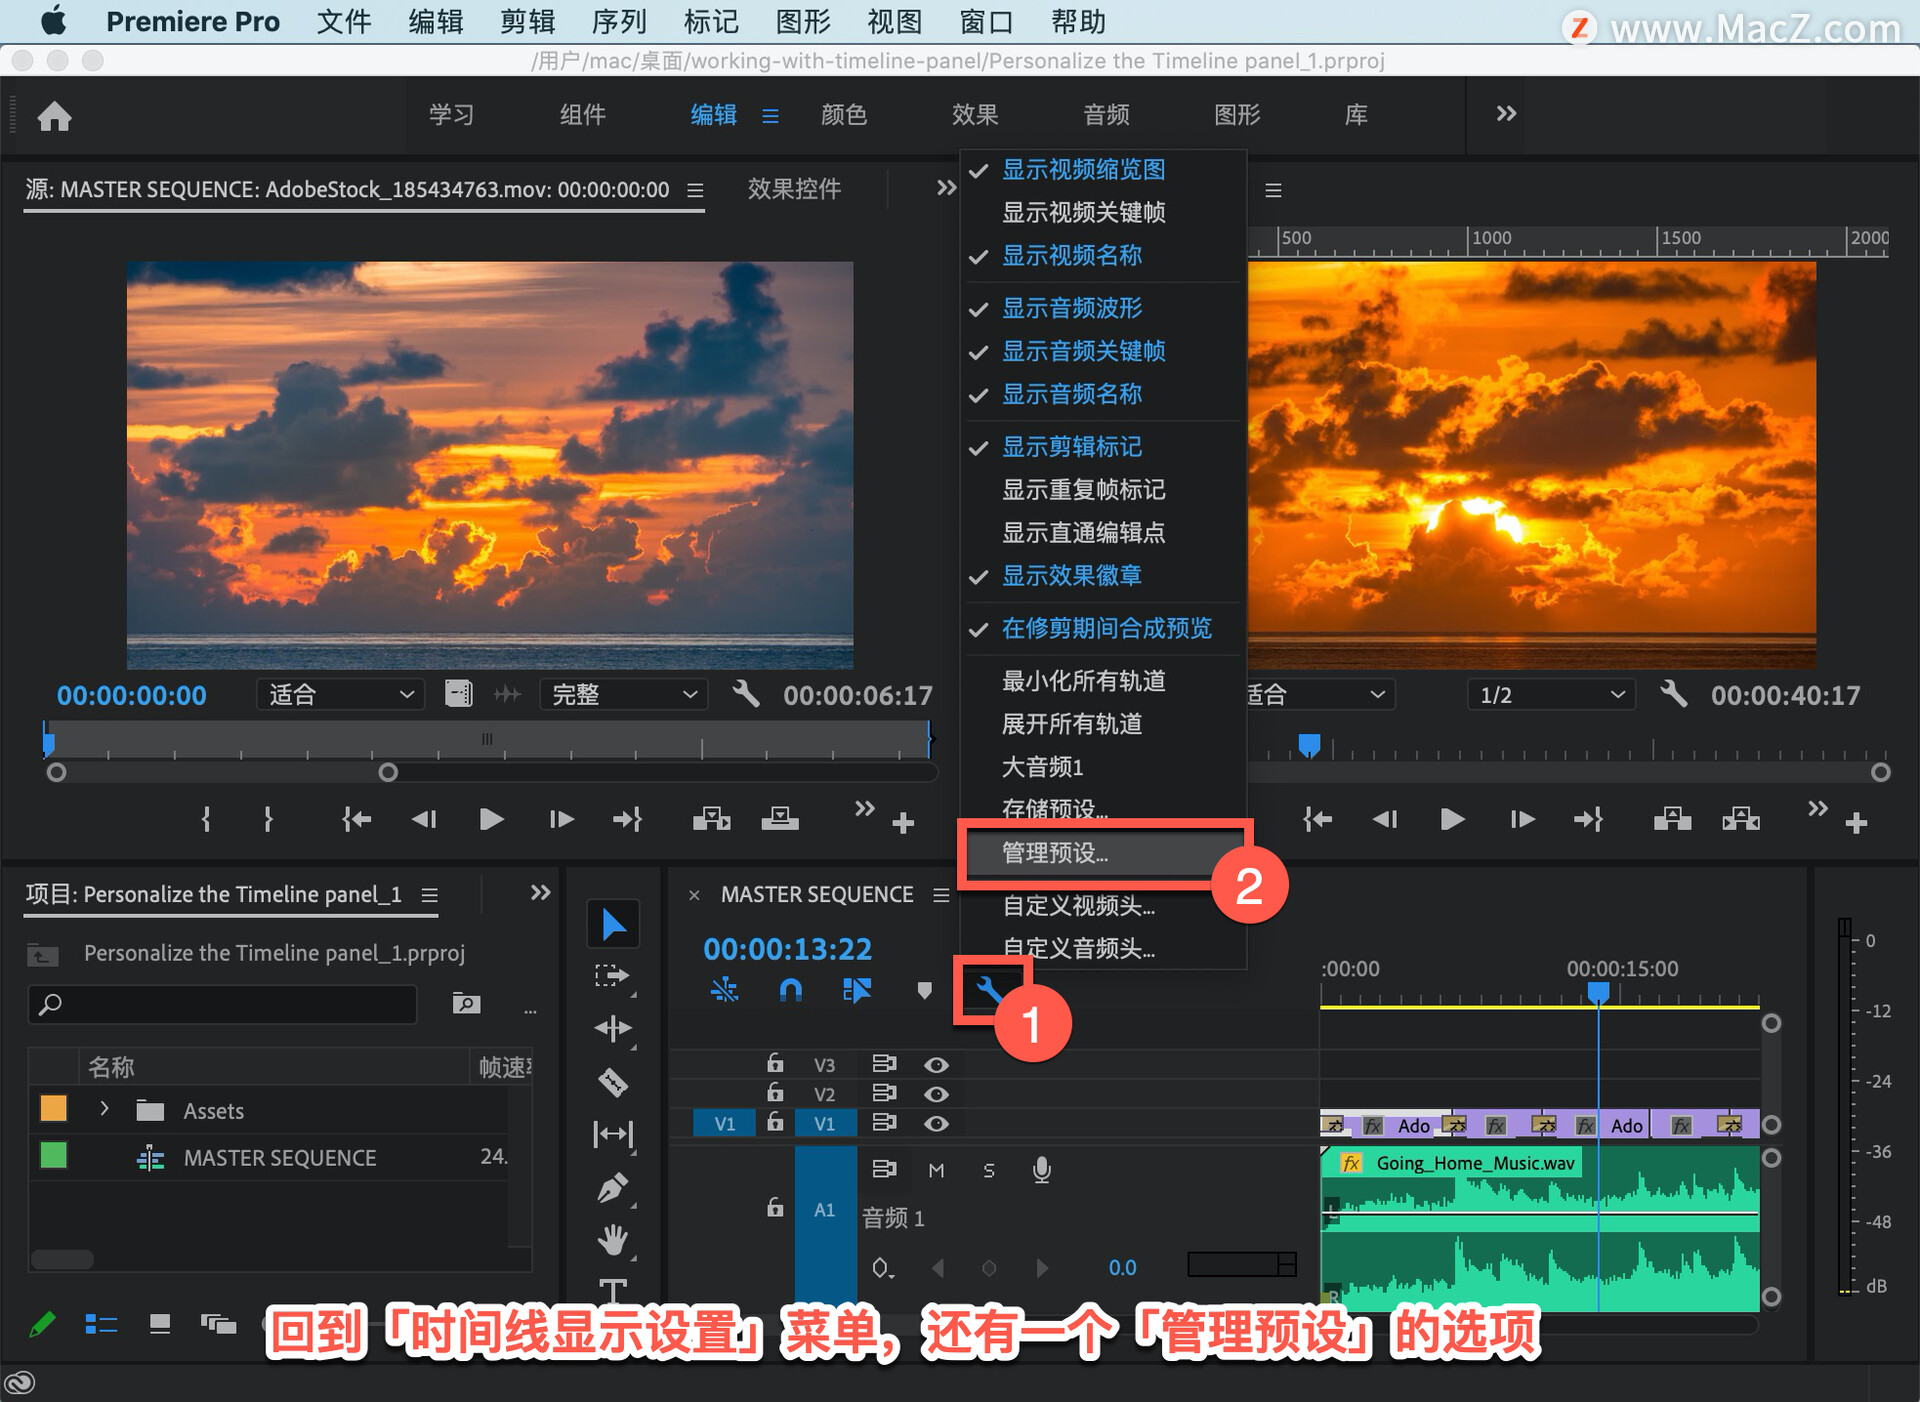
Task: Expand the Assets bin folder
Action: [104, 1109]
